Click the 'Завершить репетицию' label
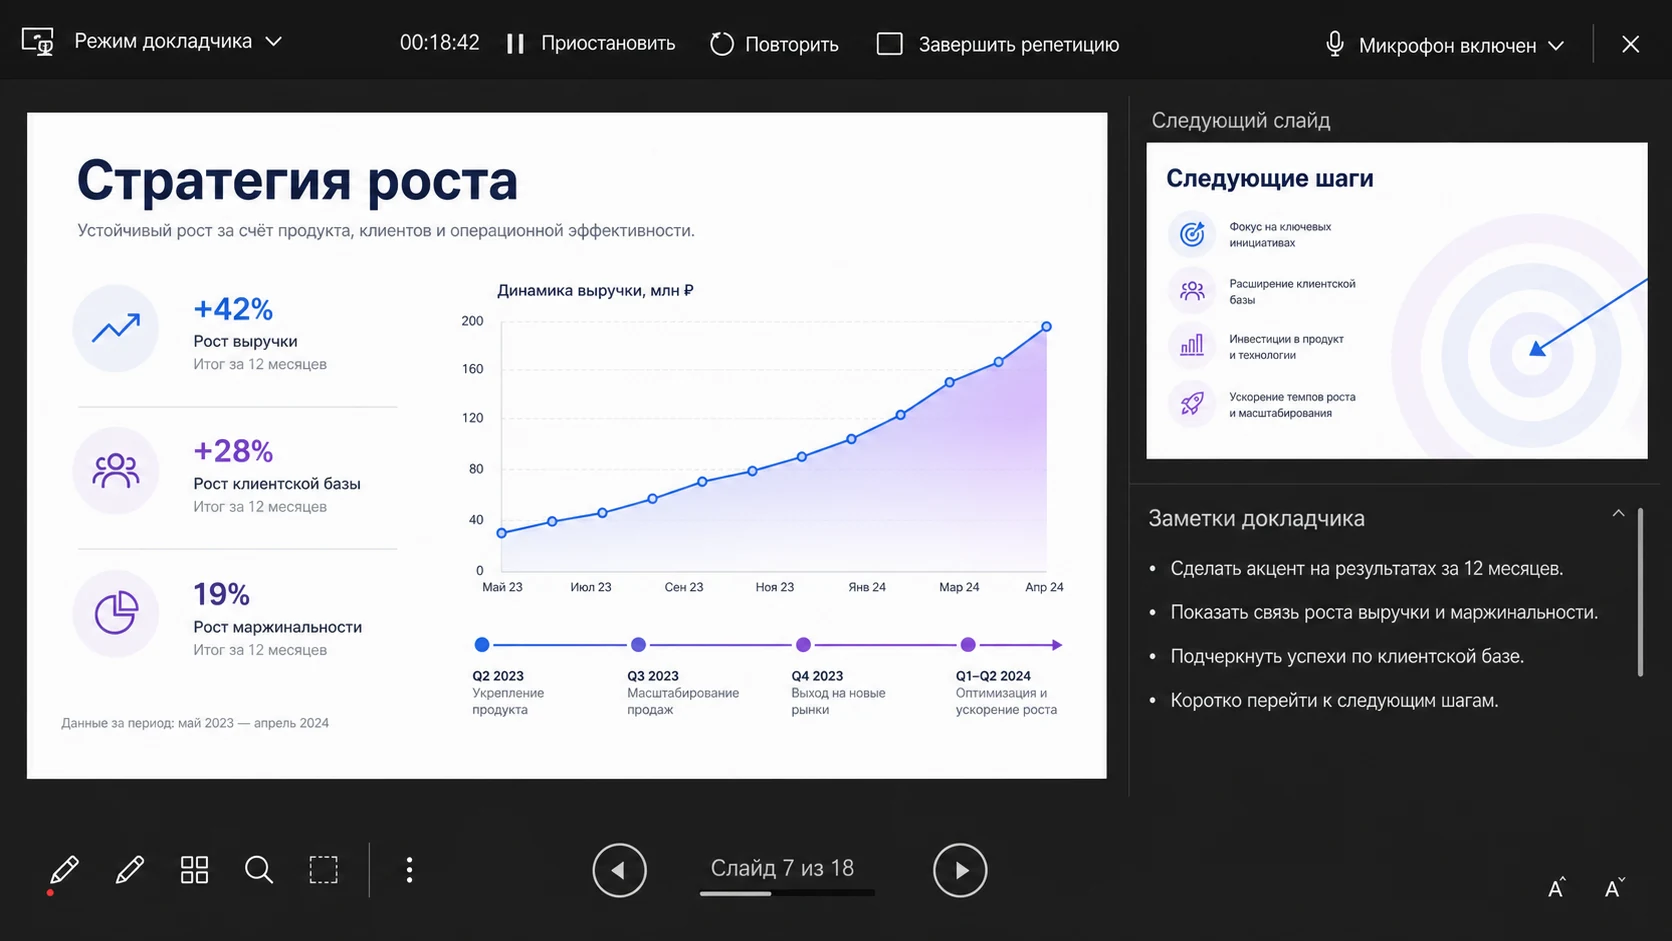The image size is (1672, 941). pyautogui.click(x=1019, y=44)
